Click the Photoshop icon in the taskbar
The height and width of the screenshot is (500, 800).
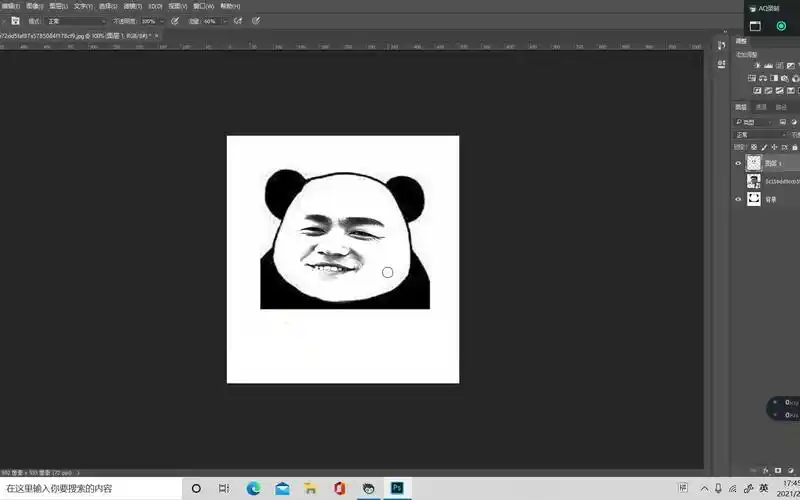pos(397,488)
